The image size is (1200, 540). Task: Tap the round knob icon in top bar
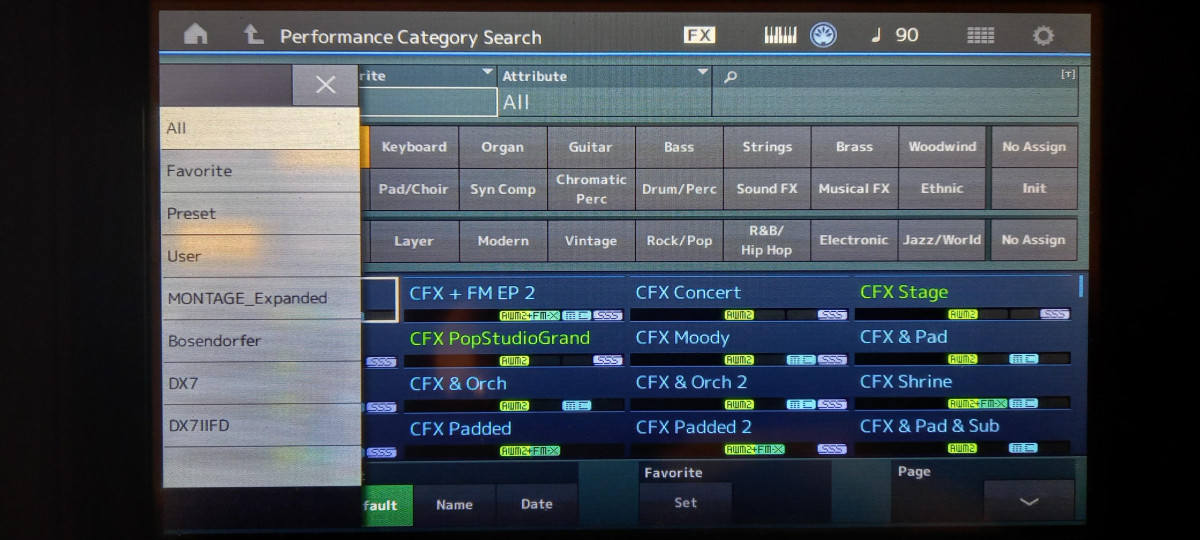click(x=823, y=35)
